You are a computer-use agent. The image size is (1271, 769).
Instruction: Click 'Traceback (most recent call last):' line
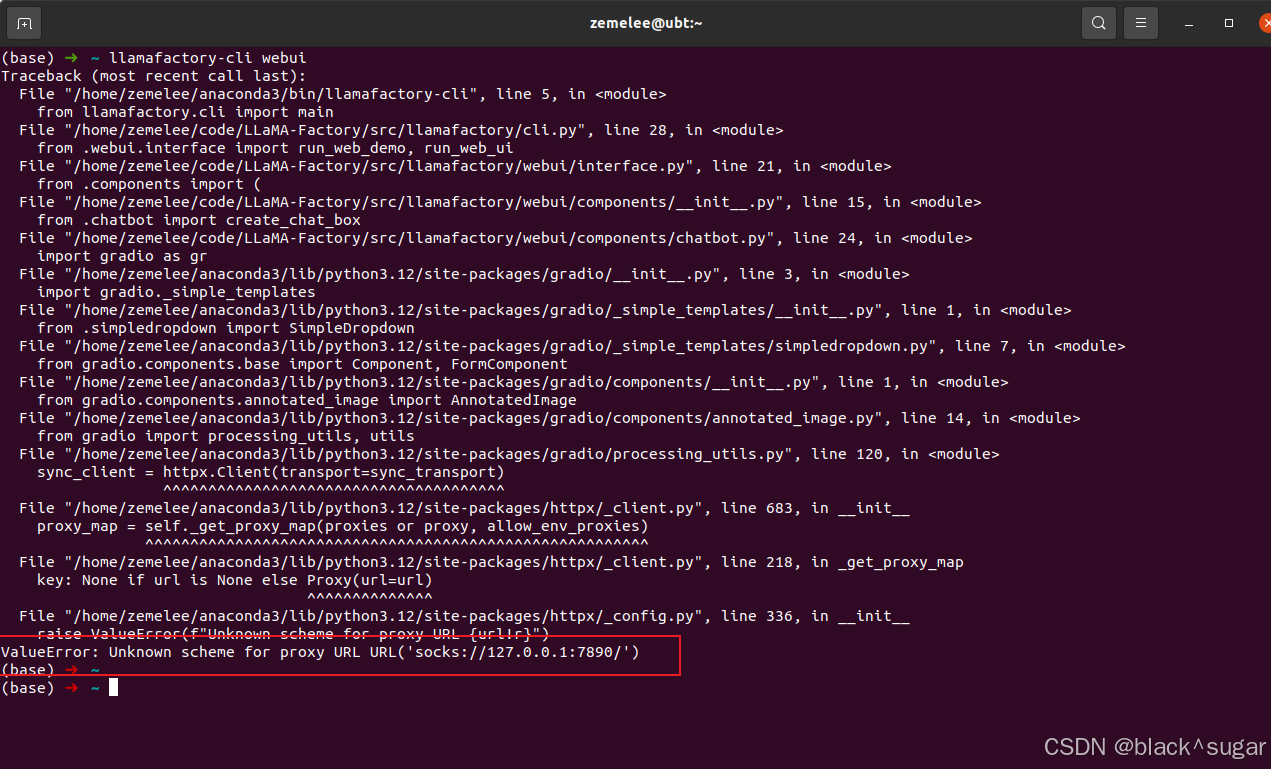coord(154,76)
